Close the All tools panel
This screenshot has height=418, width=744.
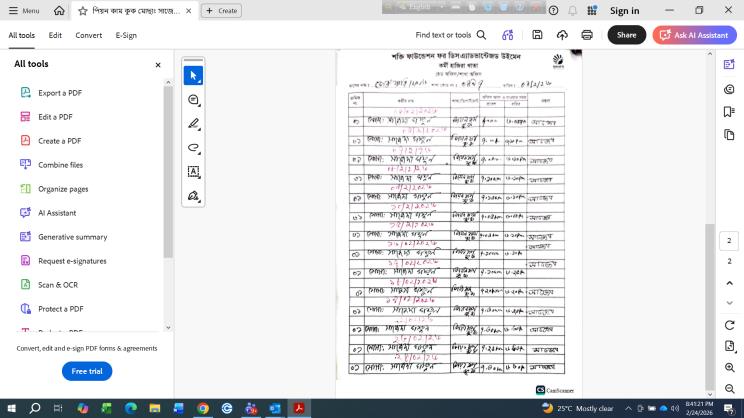pos(158,65)
